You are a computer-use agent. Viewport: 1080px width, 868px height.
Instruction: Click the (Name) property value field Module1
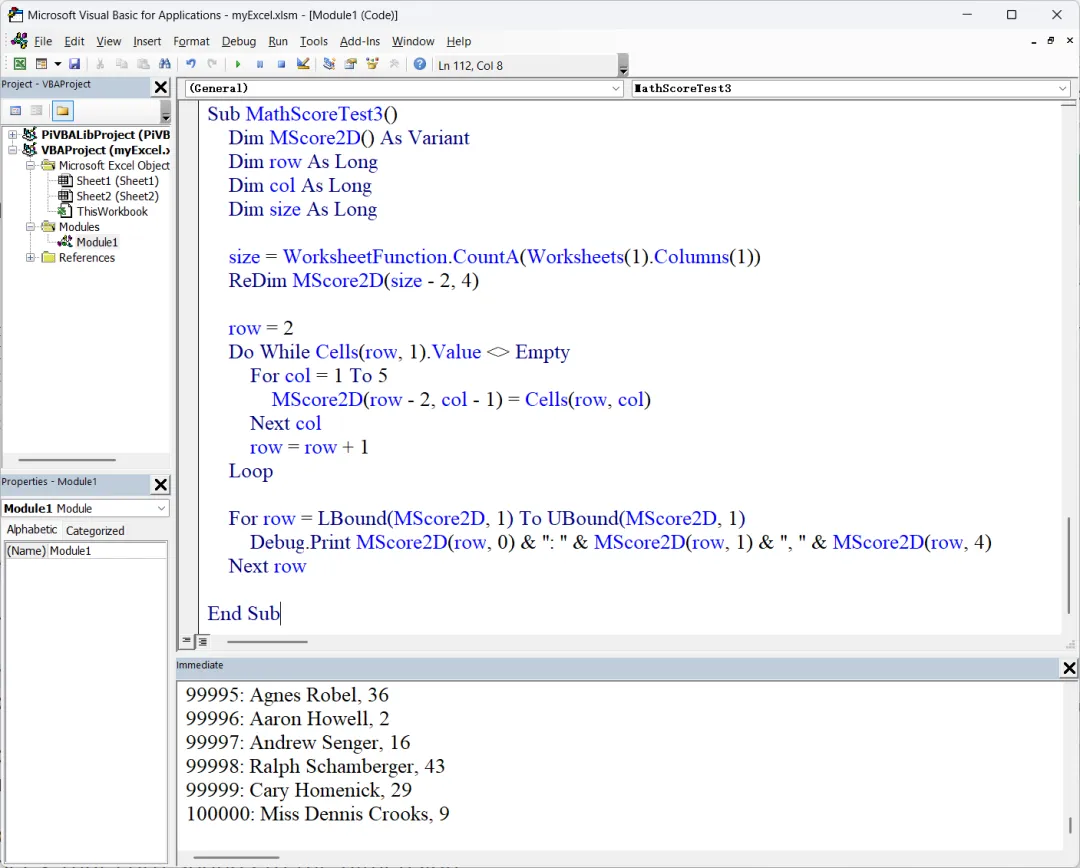point(107,550)
